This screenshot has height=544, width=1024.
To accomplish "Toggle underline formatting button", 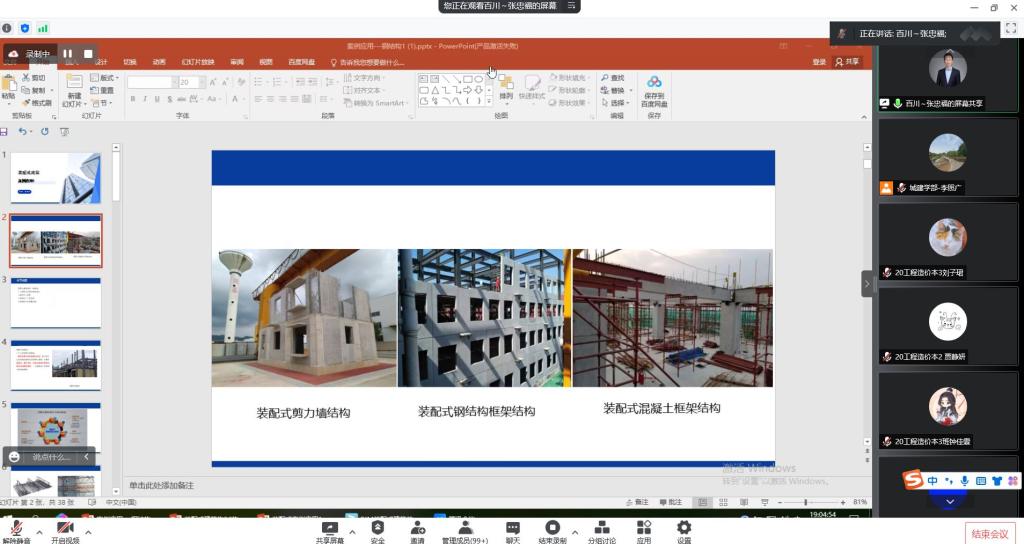I will (157, 99).
